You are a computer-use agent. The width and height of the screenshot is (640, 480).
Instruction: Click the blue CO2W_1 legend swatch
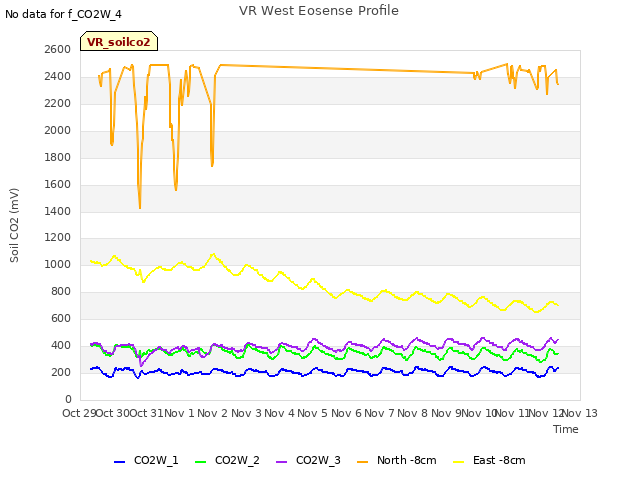(x=119, y=462)
